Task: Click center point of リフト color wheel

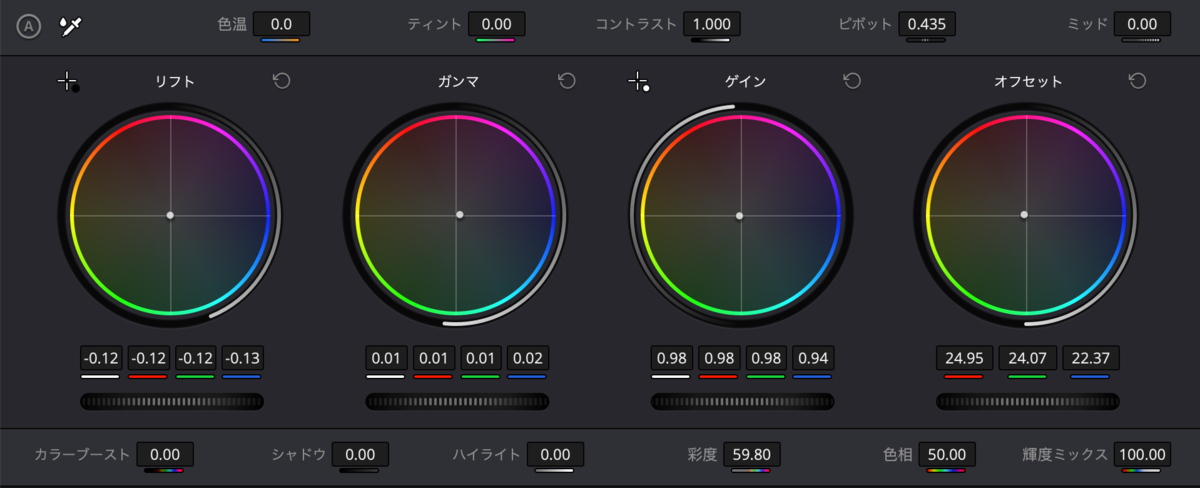Action: coord(170,215)
